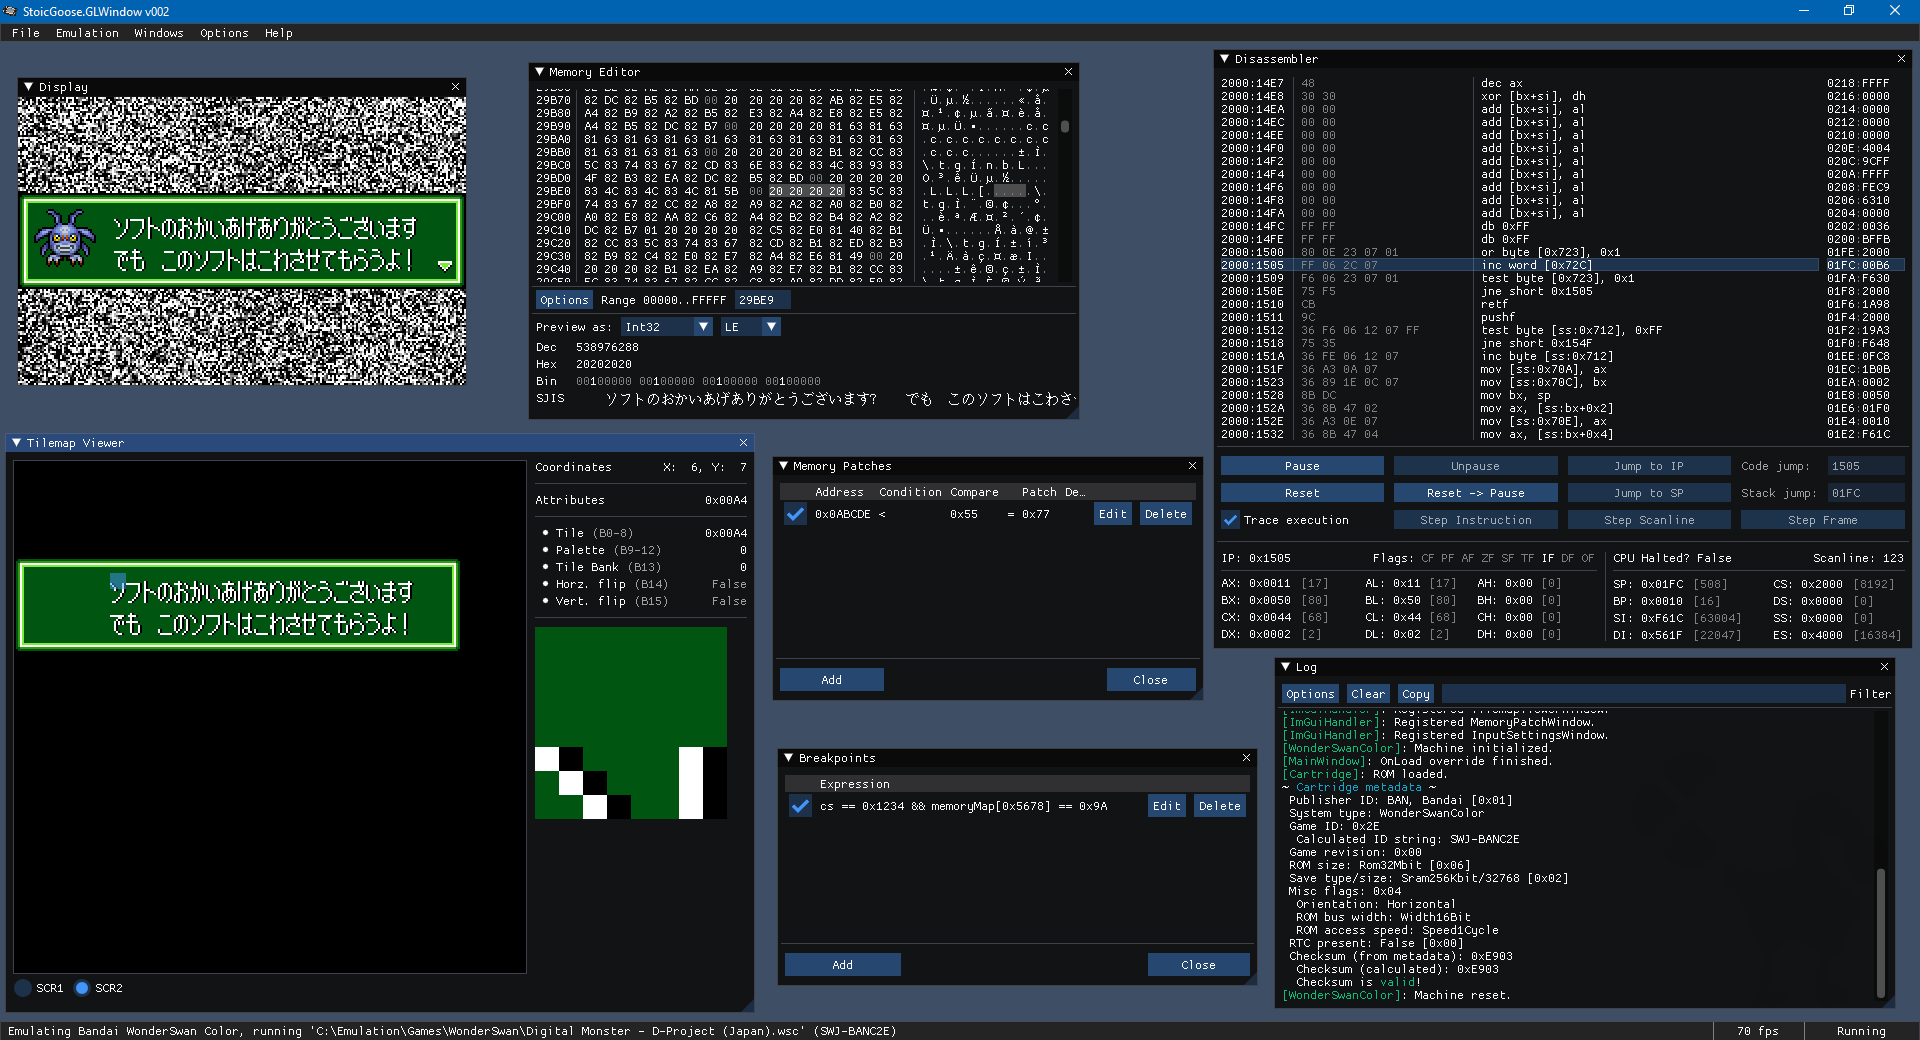Viewport: 1920px width, 1040px height.
Task: Click the tile preview image in Tilemap Viewer
Action: tap(631, 723)
